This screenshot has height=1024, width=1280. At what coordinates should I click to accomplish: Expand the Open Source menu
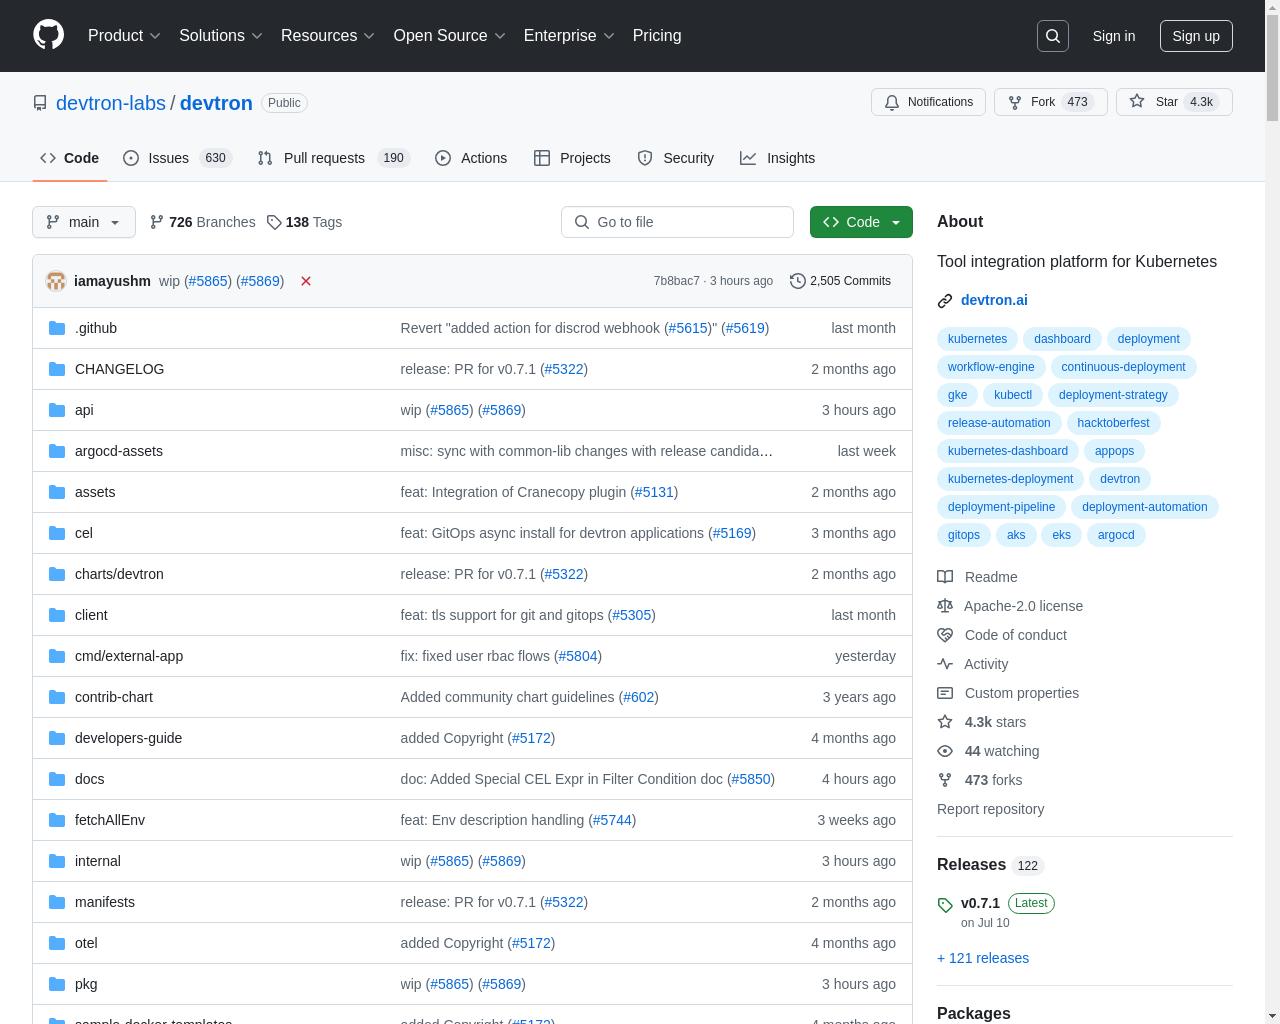coord(449,35)
